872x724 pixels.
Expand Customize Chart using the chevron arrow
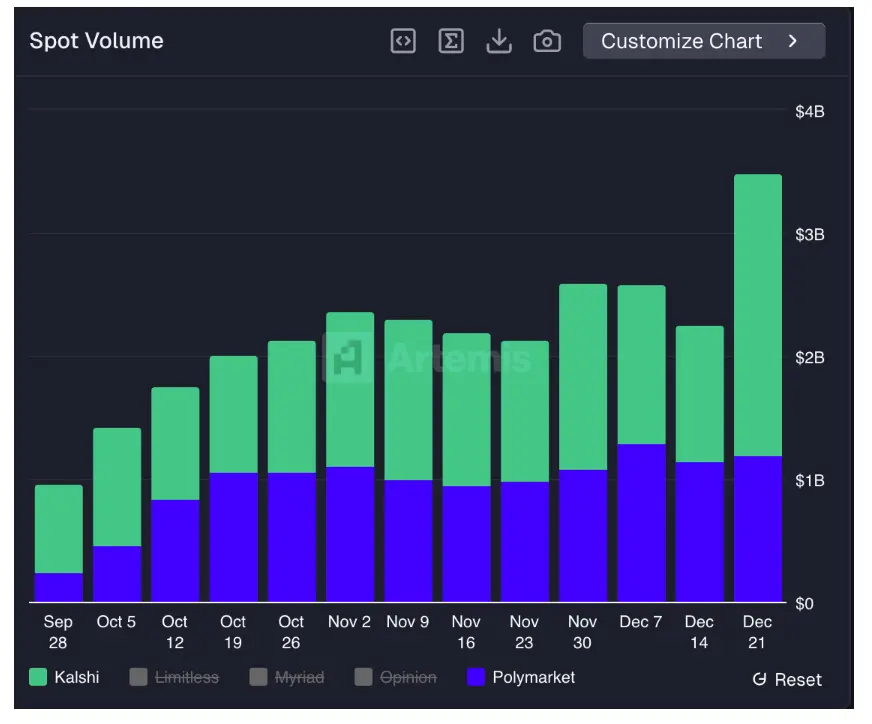(793, 41)
